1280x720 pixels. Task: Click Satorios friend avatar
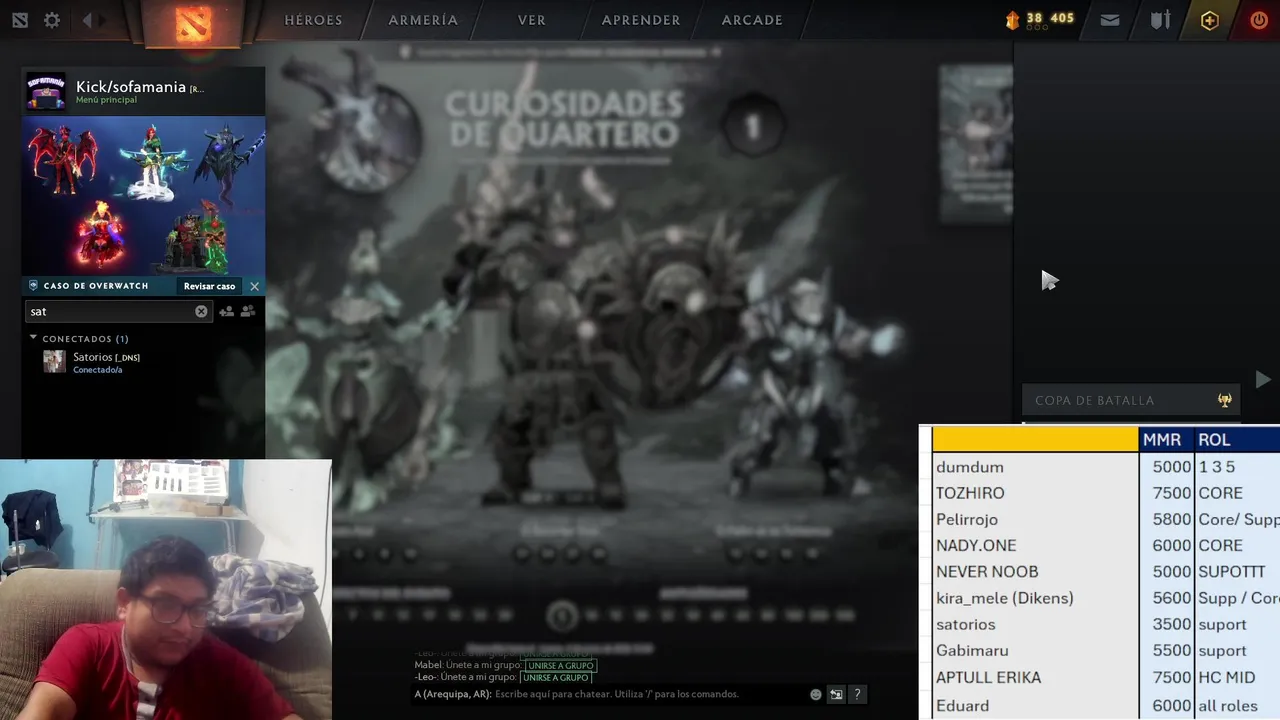54,362
